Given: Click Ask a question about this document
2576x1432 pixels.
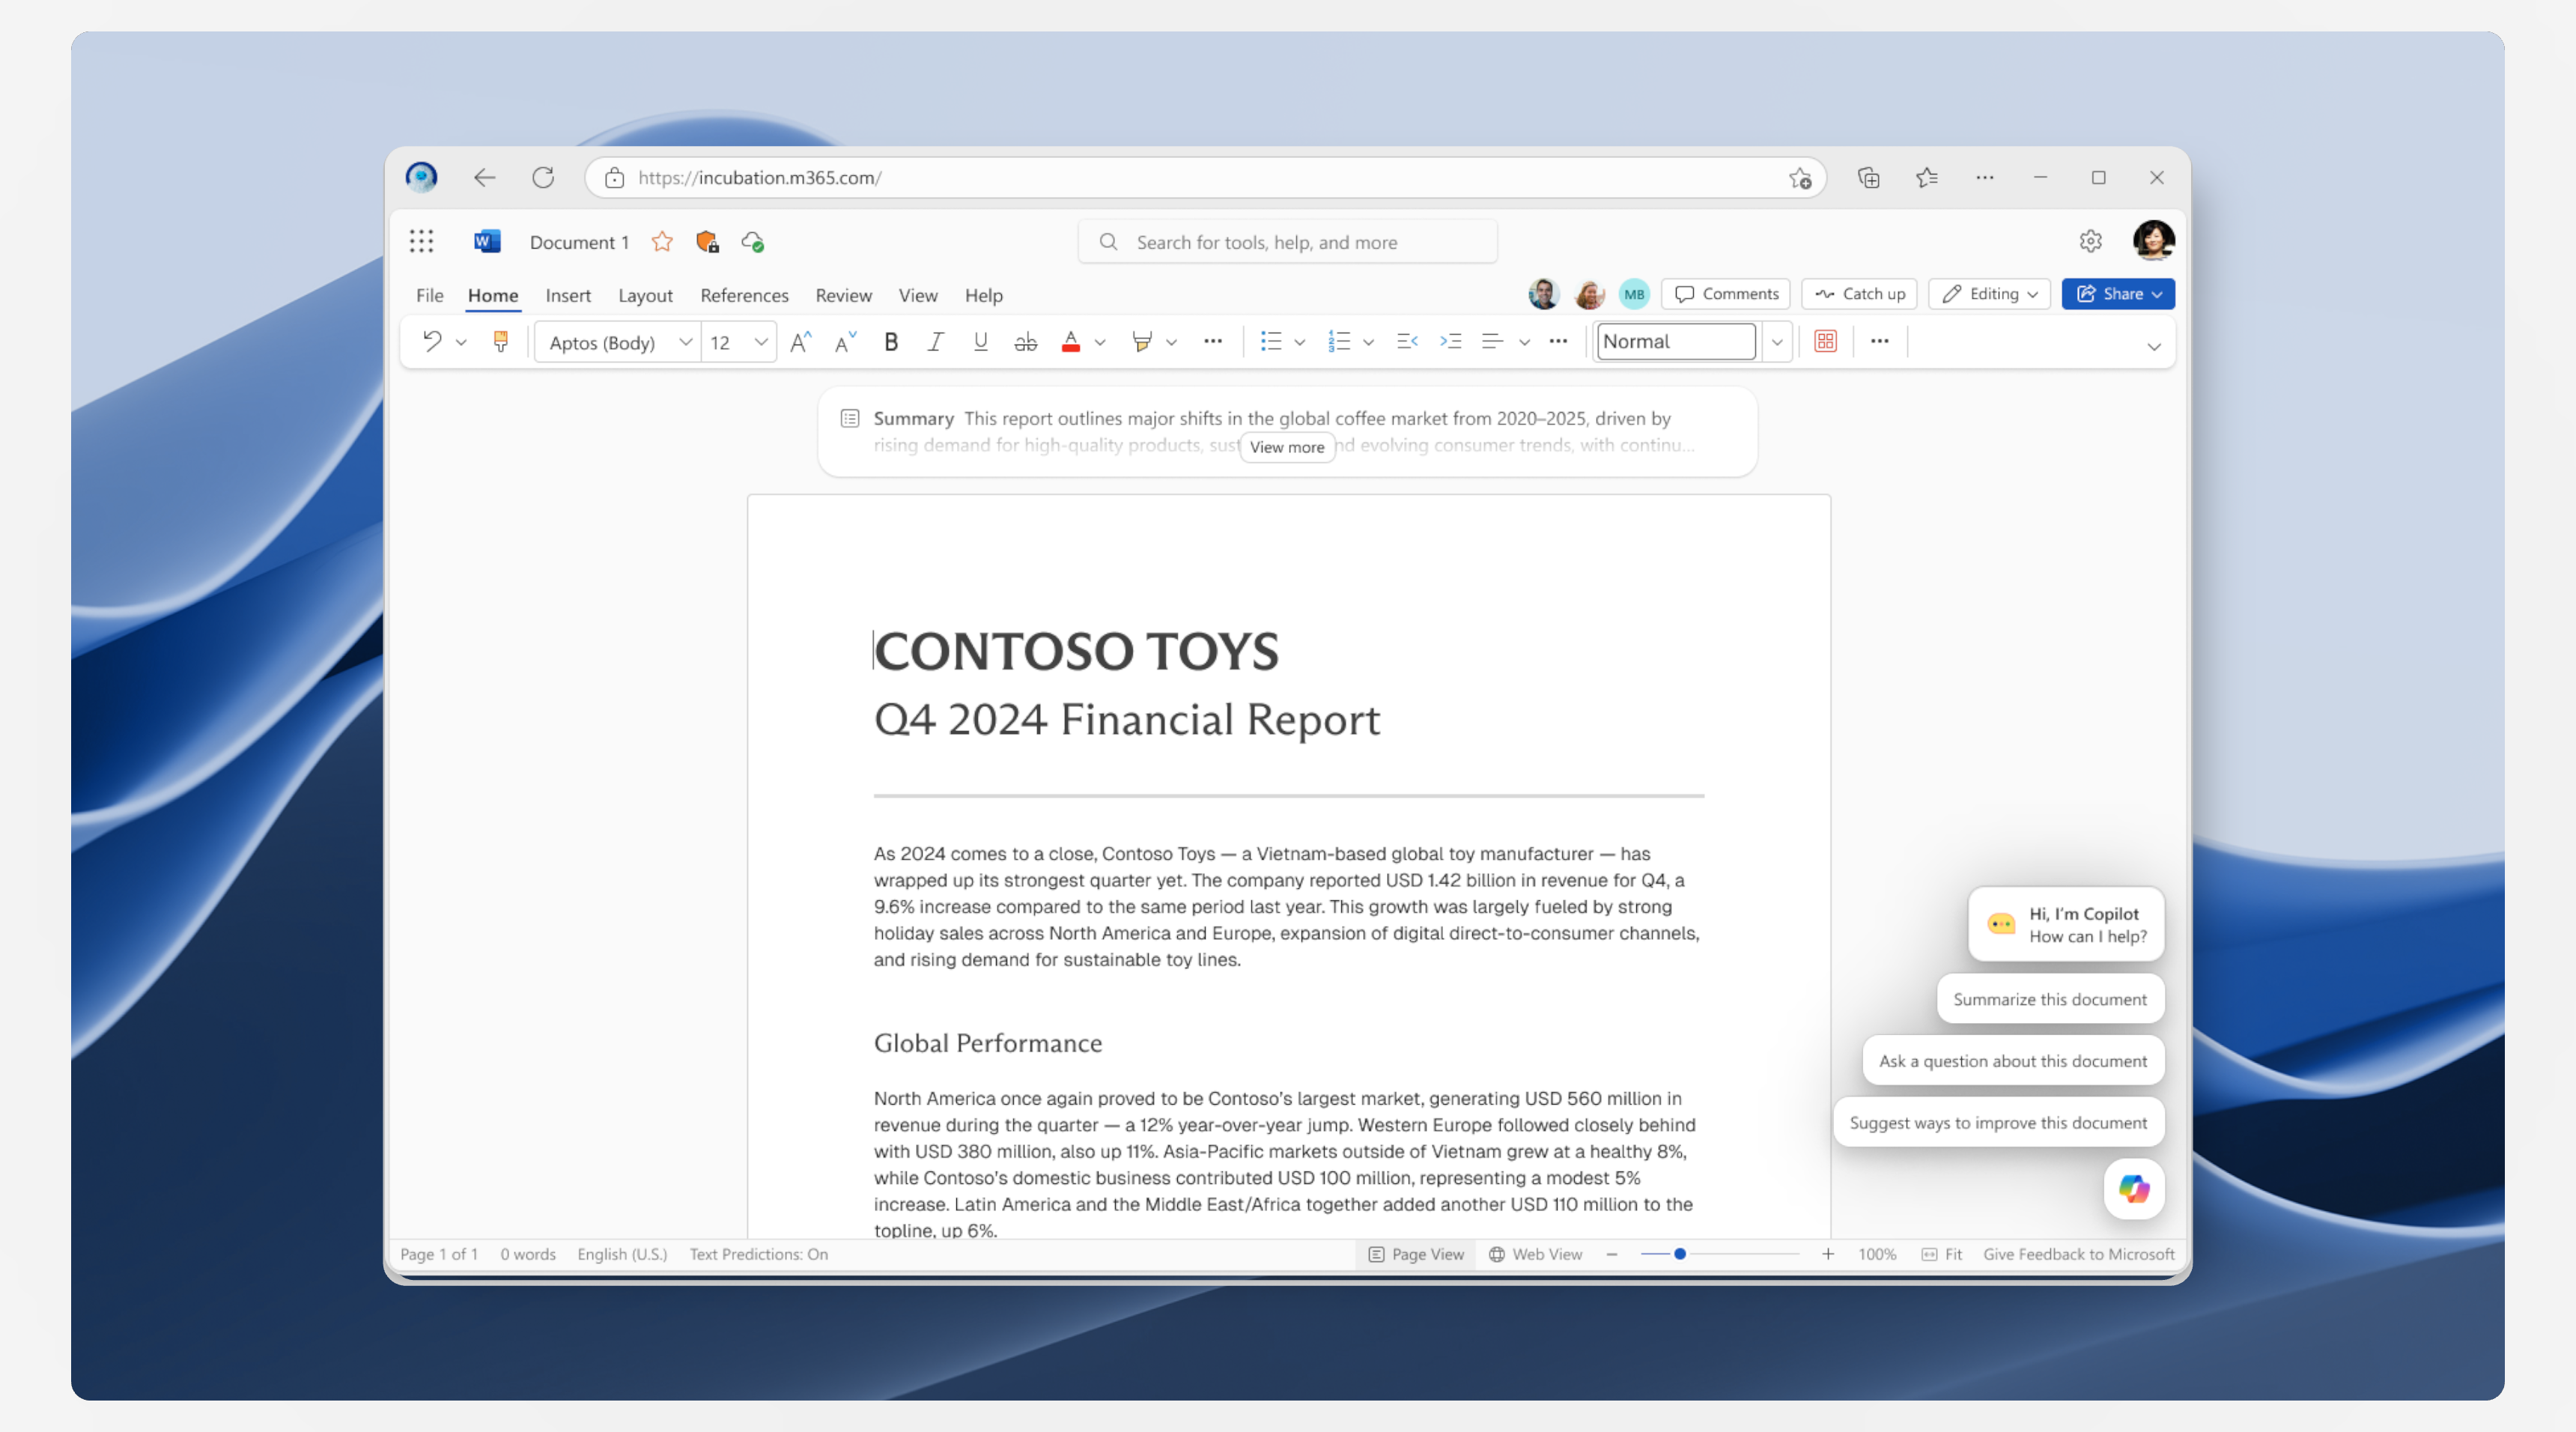Looking at the screenshot, I should tap(2013, 1061).
